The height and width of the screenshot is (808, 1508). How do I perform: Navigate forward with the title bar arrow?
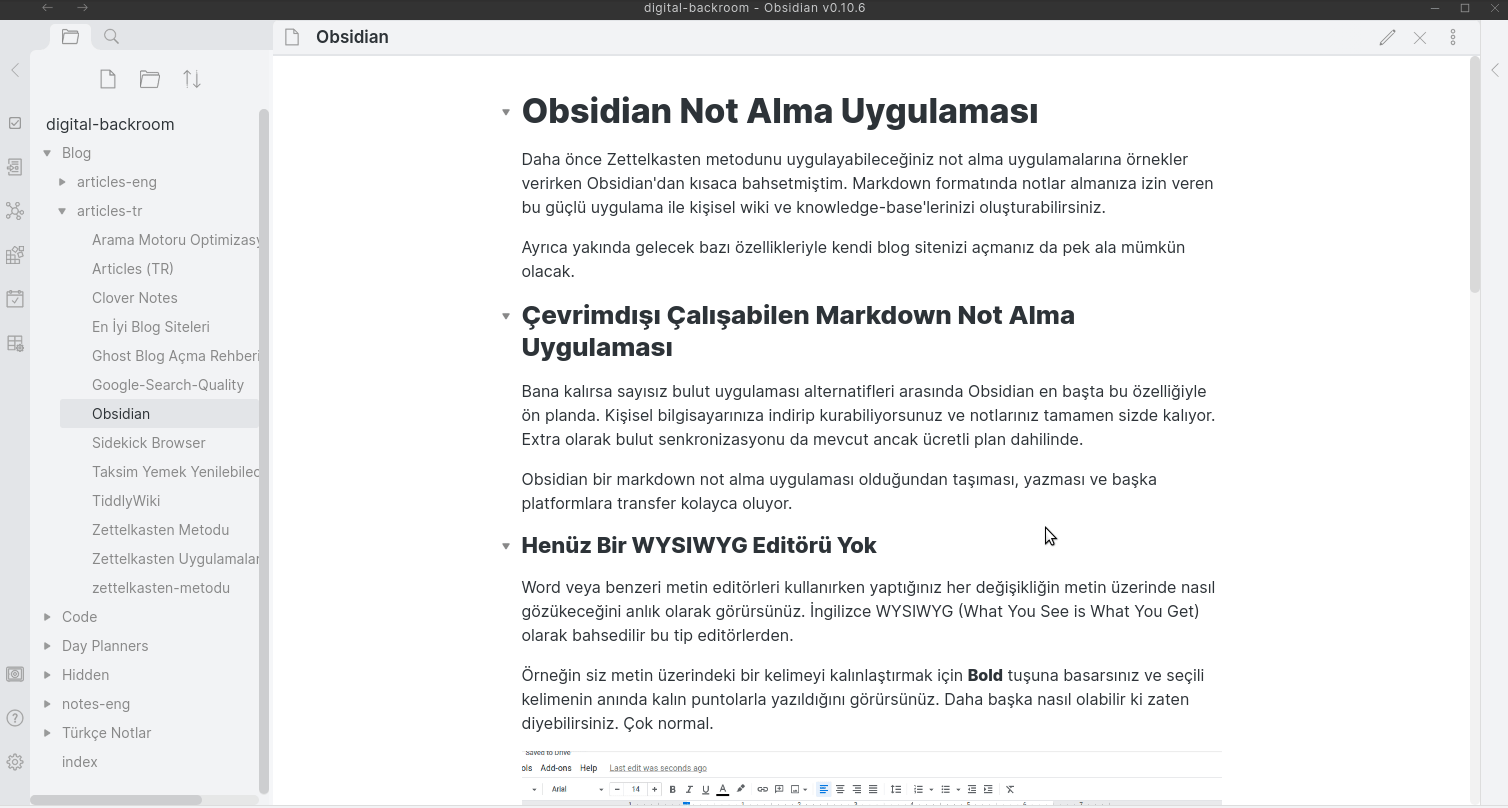click(83, 8)
